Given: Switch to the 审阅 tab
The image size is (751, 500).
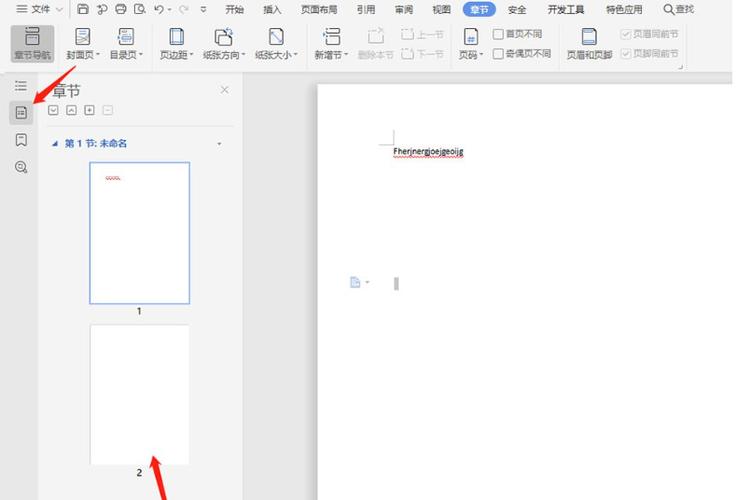Looking at the screenshot, I should point(404,9).
